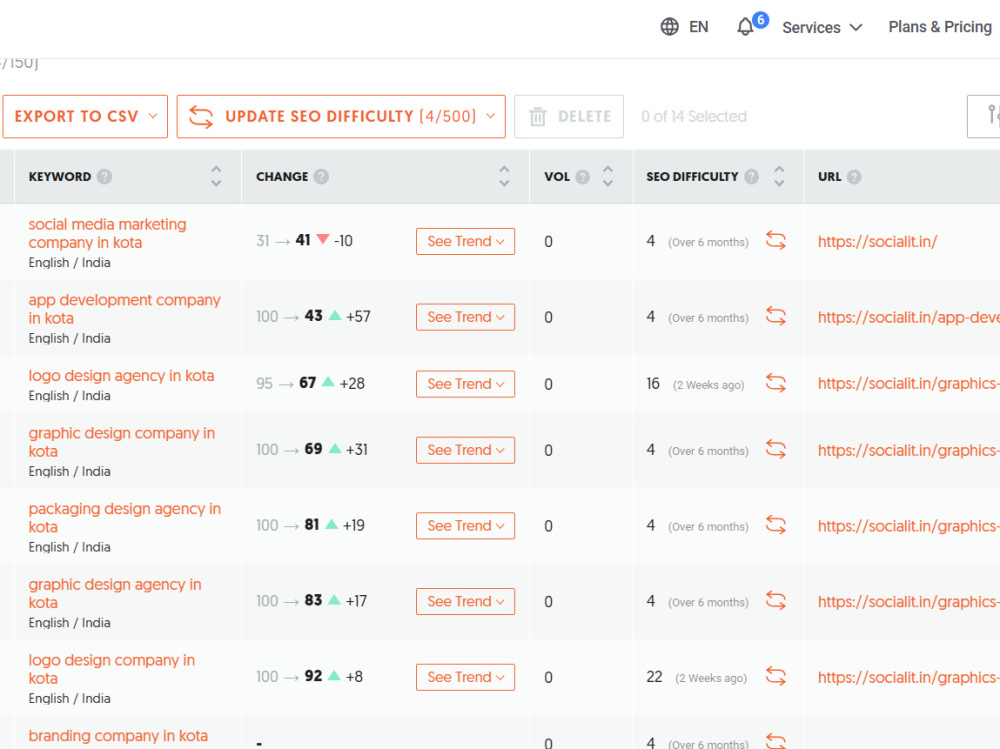Click rank change '100 → 43 +57' cell
Image resolution: width=1000 pixels, height=749 pixels.
(313, 316)
